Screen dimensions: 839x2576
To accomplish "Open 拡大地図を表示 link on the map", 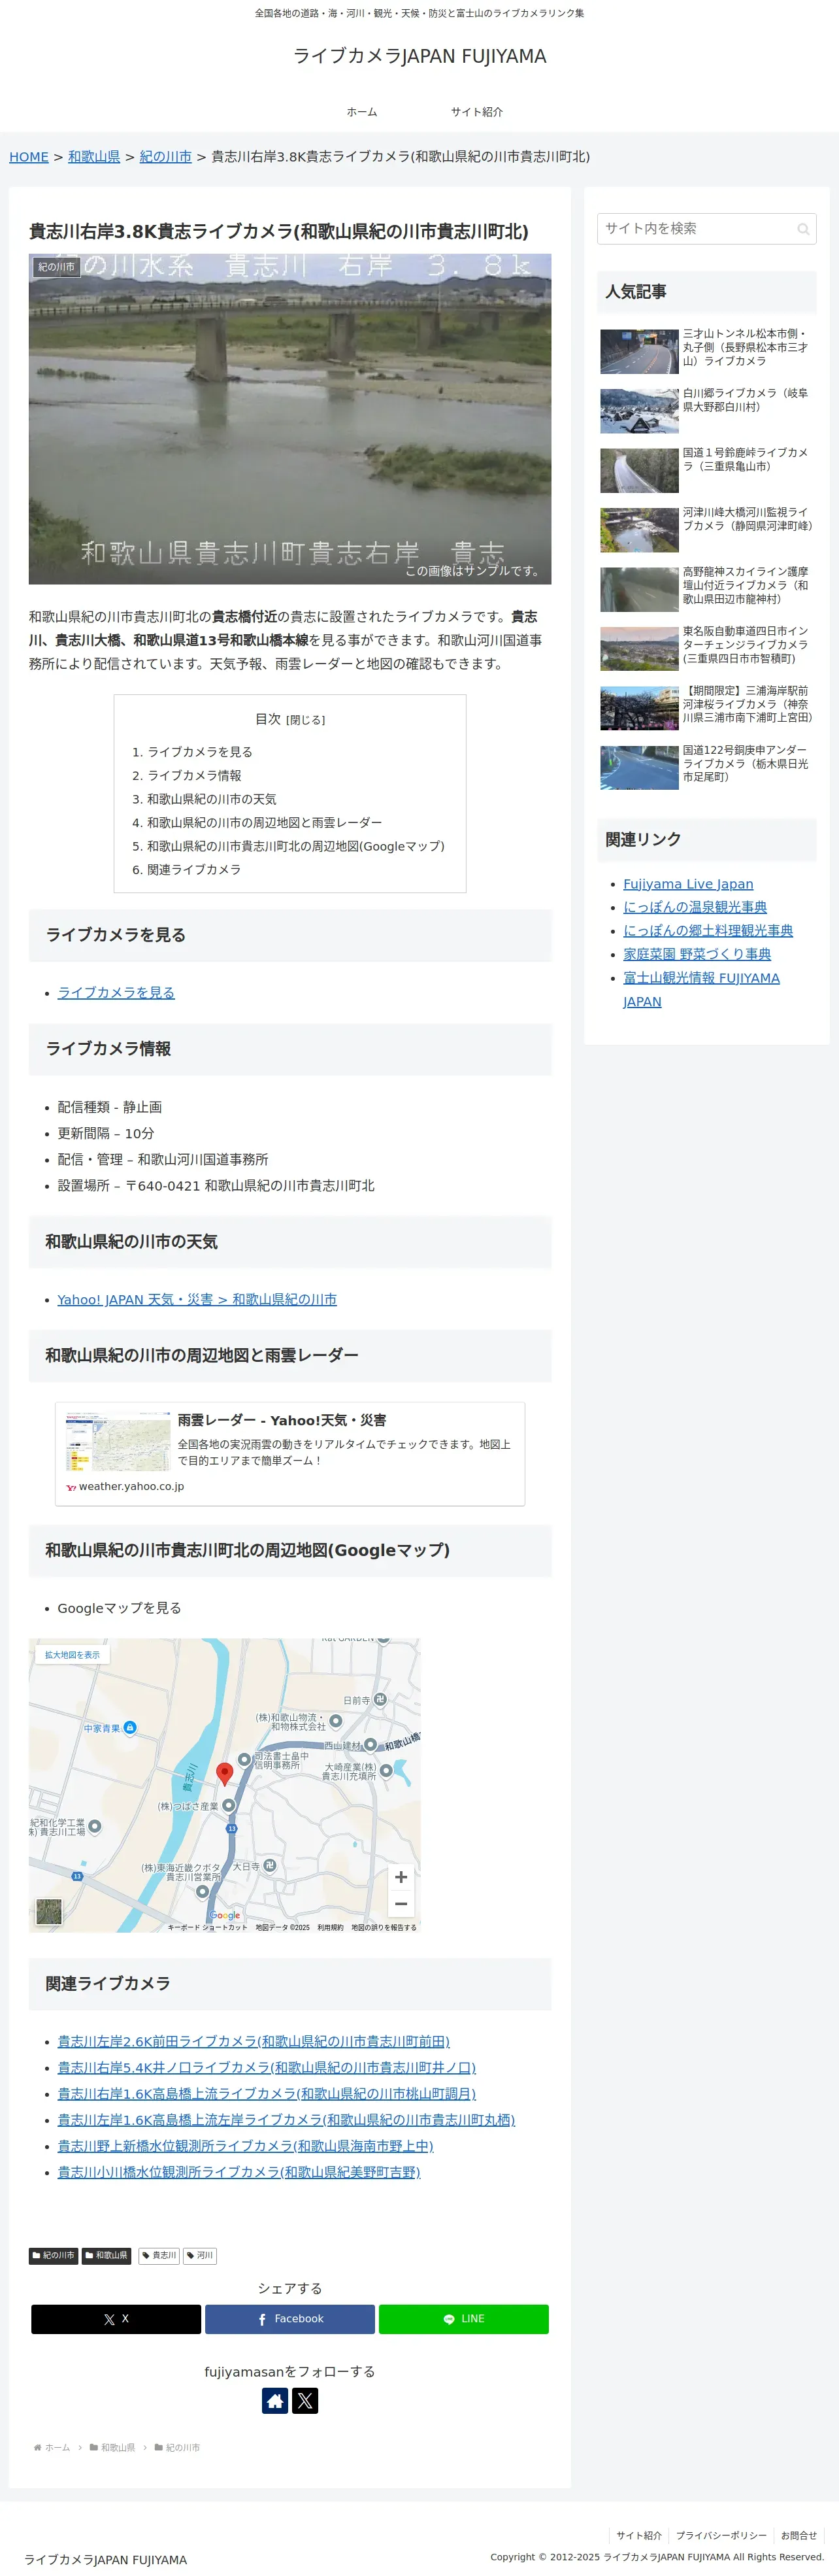I will click(72, 1655).
